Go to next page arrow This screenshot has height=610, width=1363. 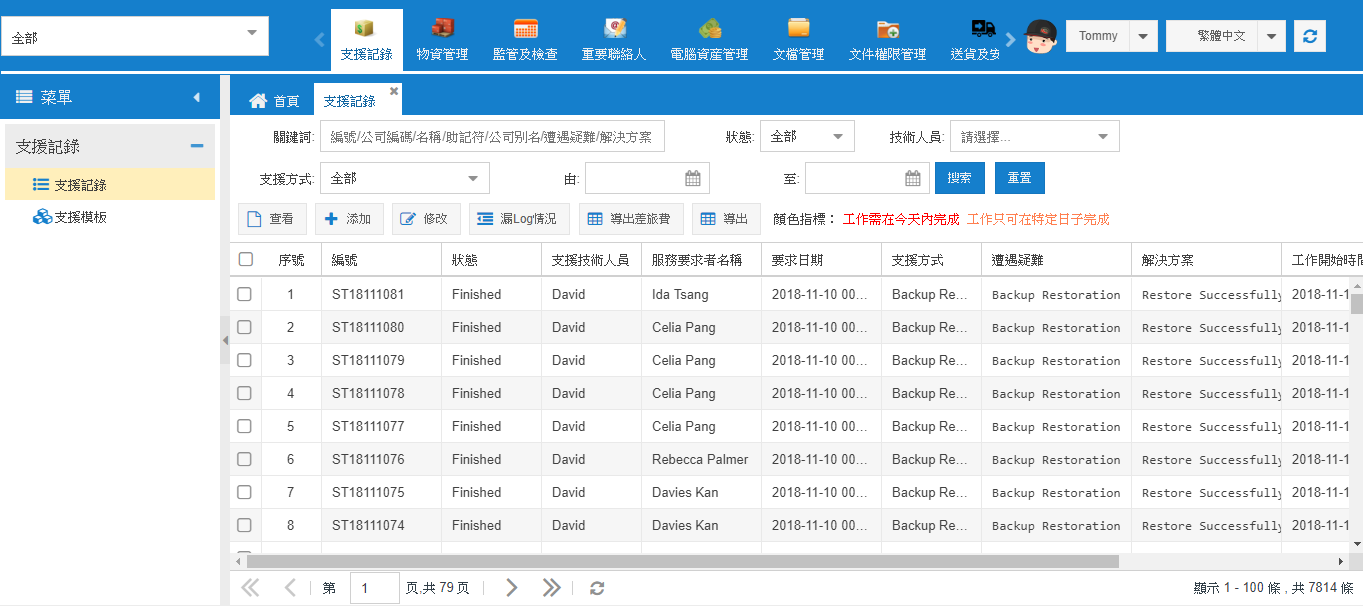(511, 588)
